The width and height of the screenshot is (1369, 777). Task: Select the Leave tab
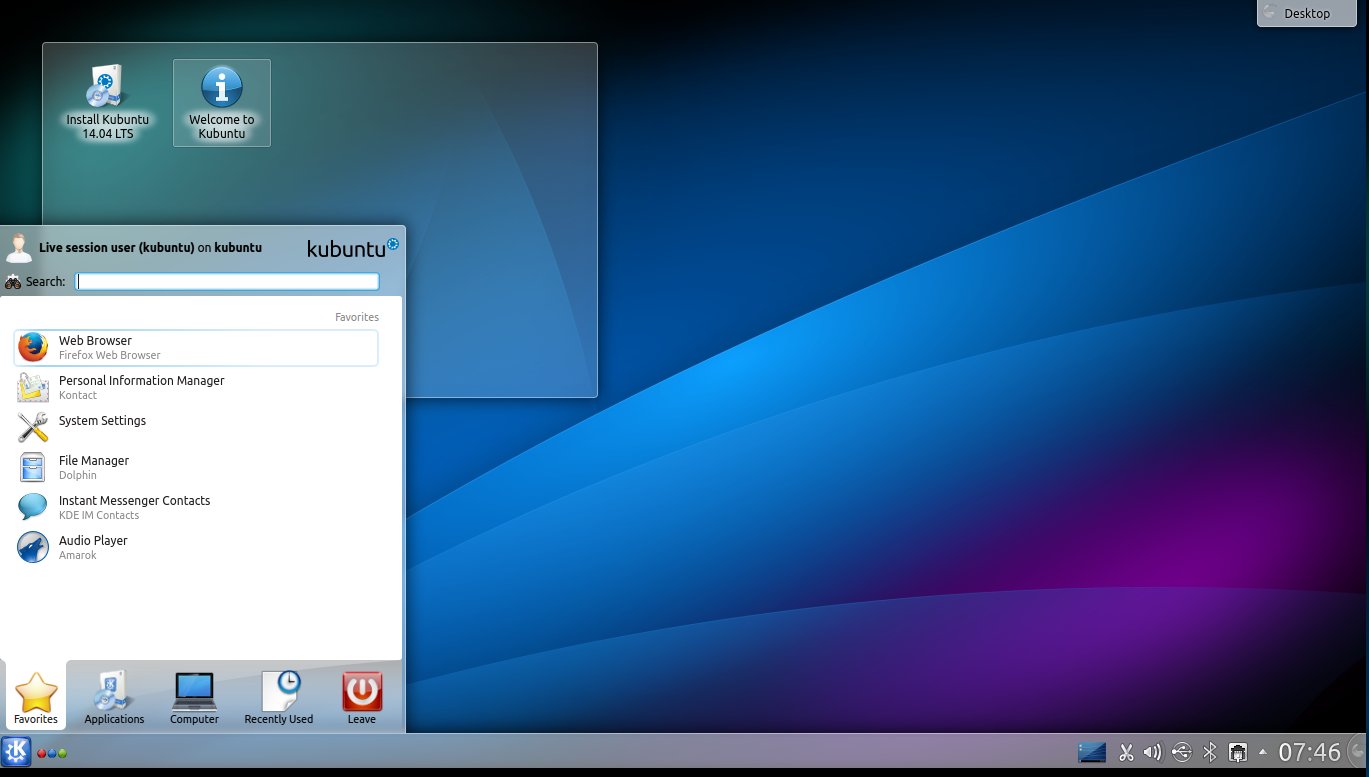tap(362, 697)
